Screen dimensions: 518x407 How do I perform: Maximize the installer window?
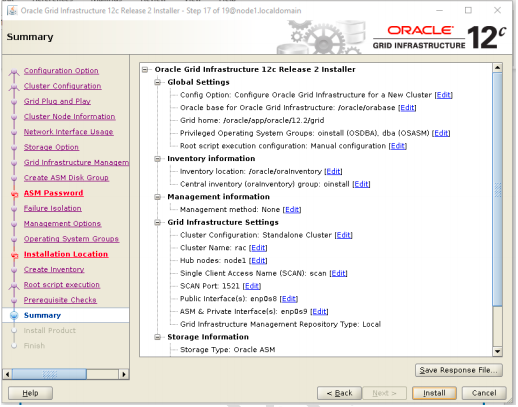468,10
